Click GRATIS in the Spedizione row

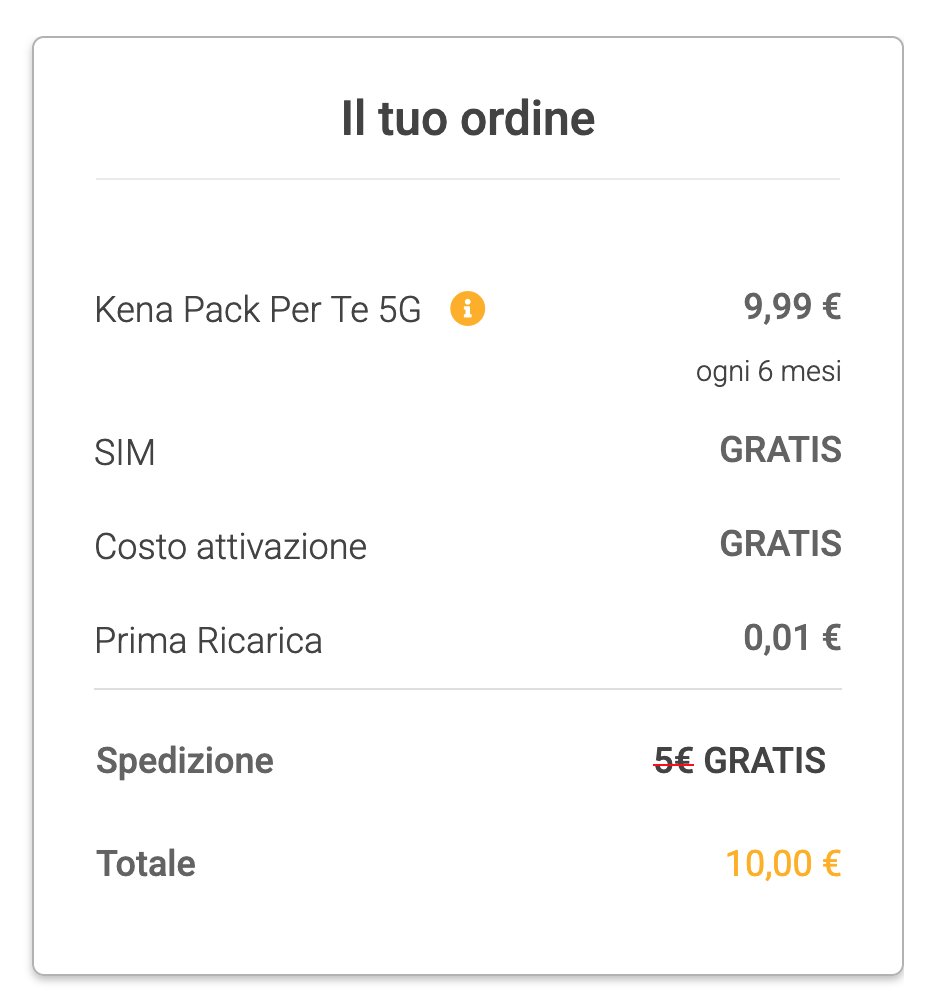pos(765,761)
